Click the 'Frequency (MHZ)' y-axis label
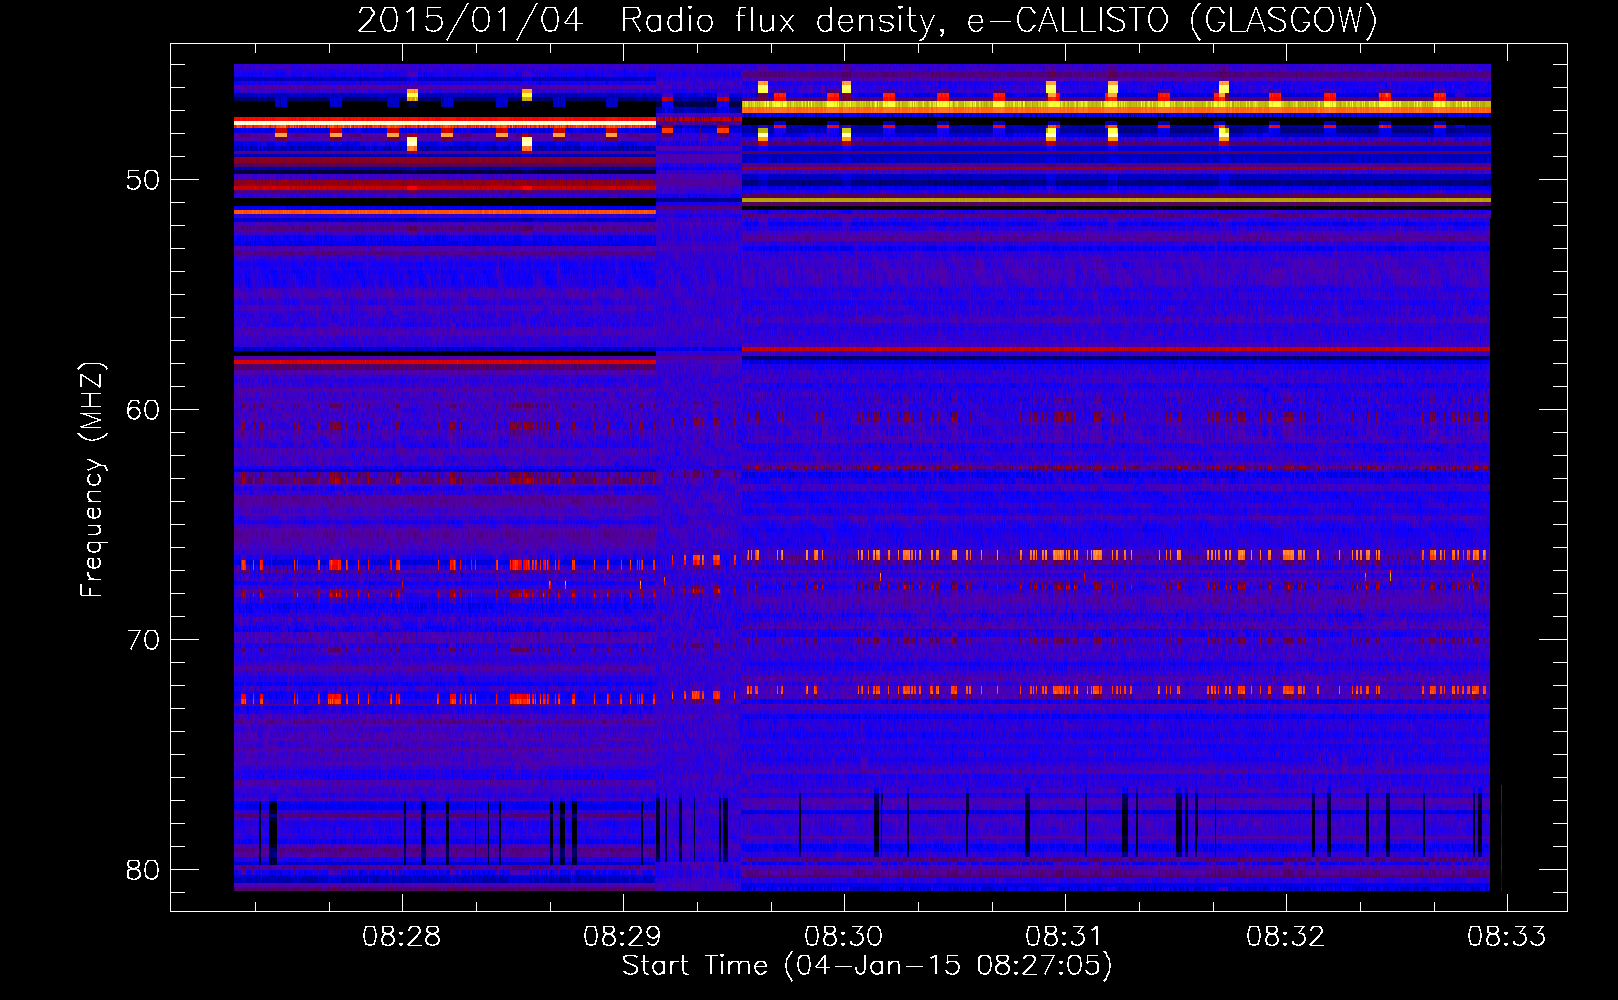 point(91,480)
